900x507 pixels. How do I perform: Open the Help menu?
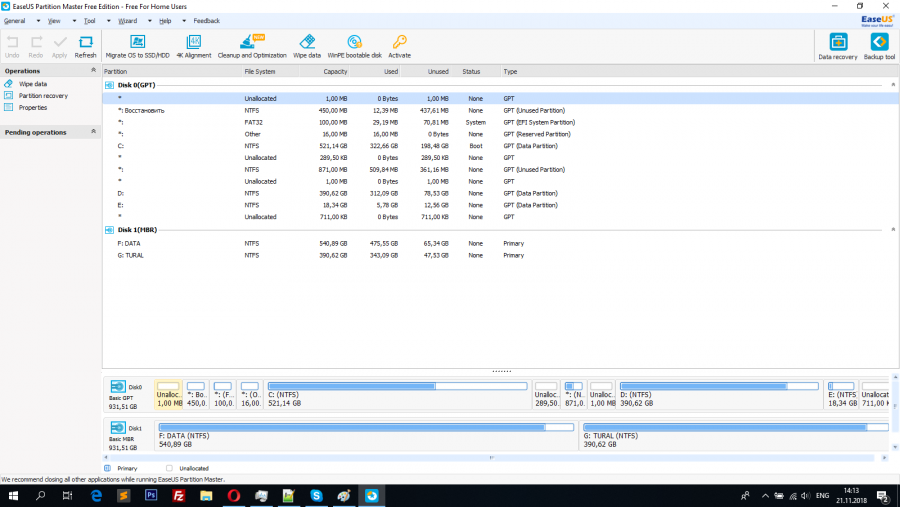[x=165, y=21]
